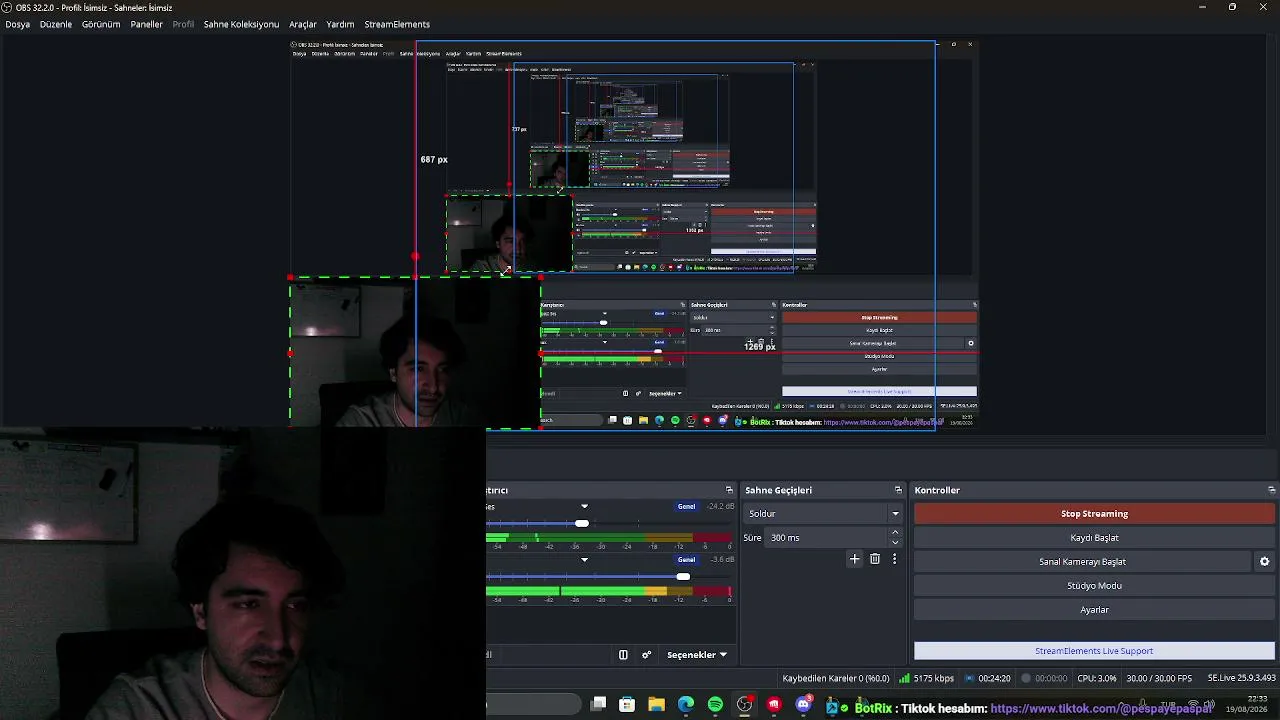The height and width of the screenshot is (720, 1280).
Task: Open the Dosya menu
Action: [x=17, y=24]
